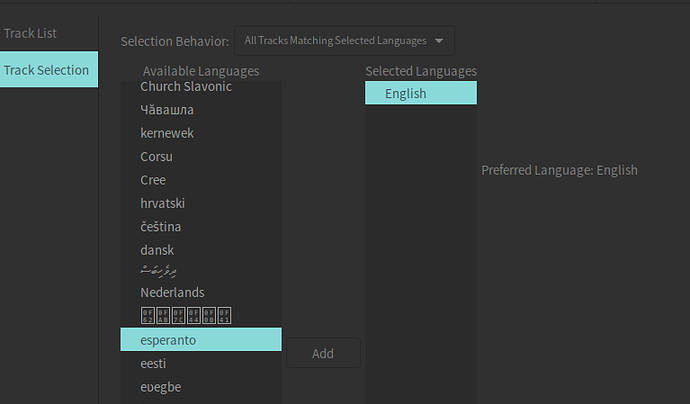Switch to the Track List tab
Image resolution: width=690 pixels, height=404 pixels.
pos(31,33)
